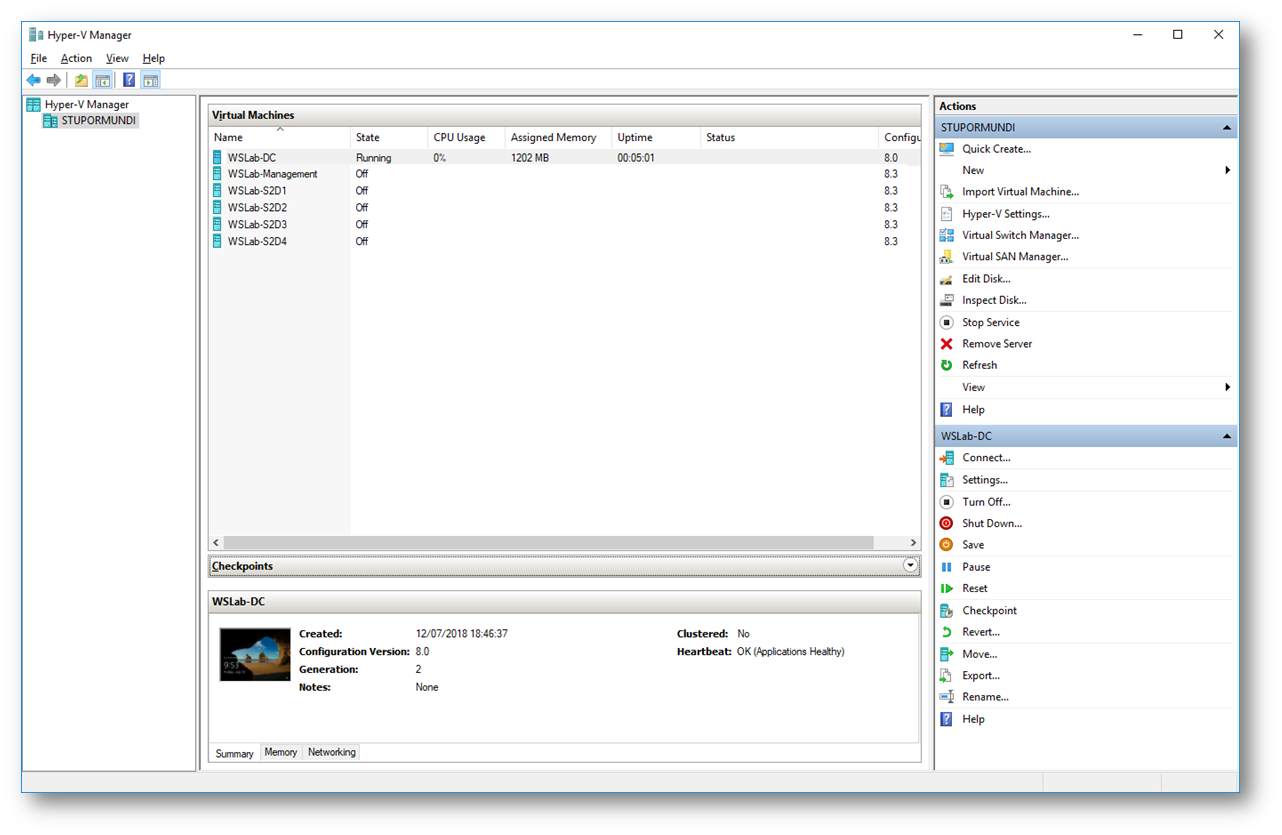Click the Quick Create icon in Actions
Image resolution: width=1282 pixels, height=835 pixels.
pos(947,149)
